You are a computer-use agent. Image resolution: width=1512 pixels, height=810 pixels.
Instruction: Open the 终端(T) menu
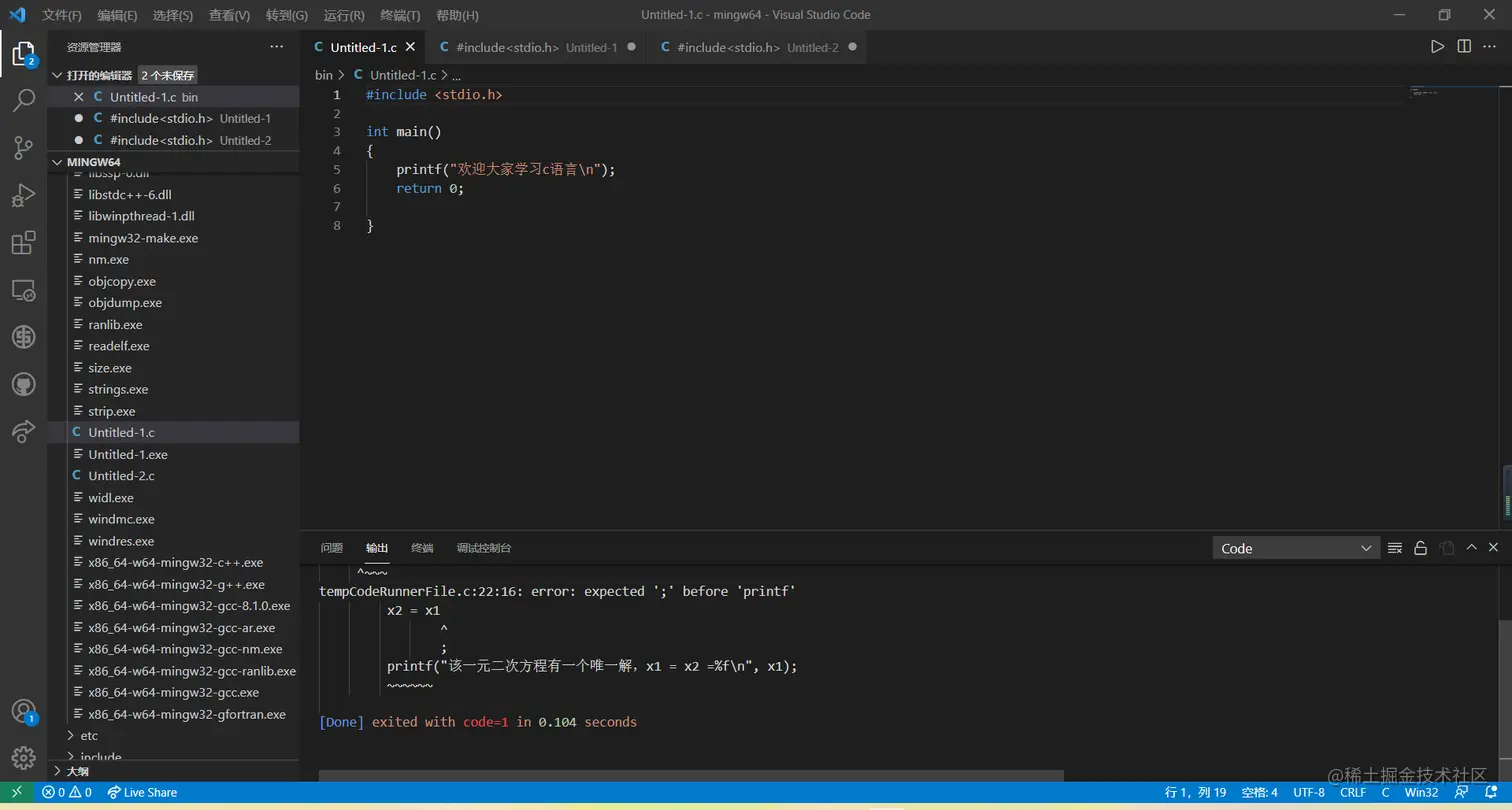click(401, 15)
